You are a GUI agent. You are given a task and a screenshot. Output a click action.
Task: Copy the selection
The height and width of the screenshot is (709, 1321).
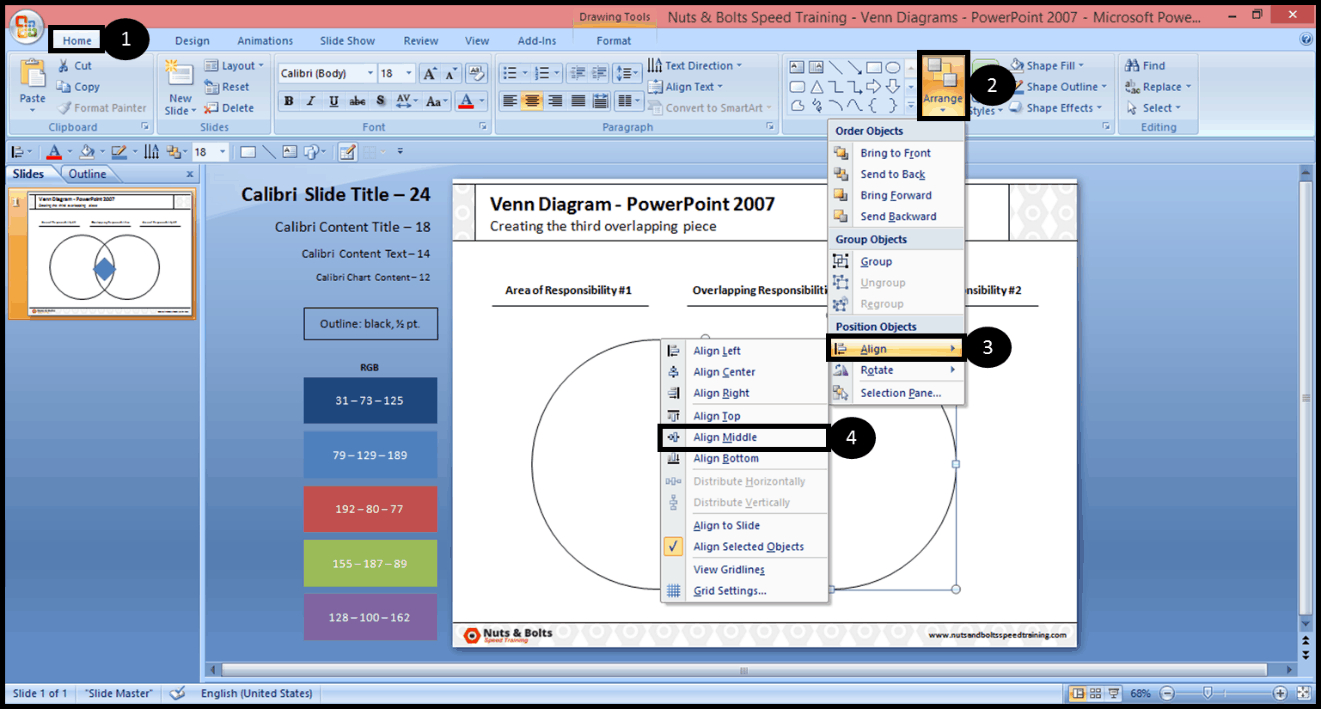tap(78, 87)
